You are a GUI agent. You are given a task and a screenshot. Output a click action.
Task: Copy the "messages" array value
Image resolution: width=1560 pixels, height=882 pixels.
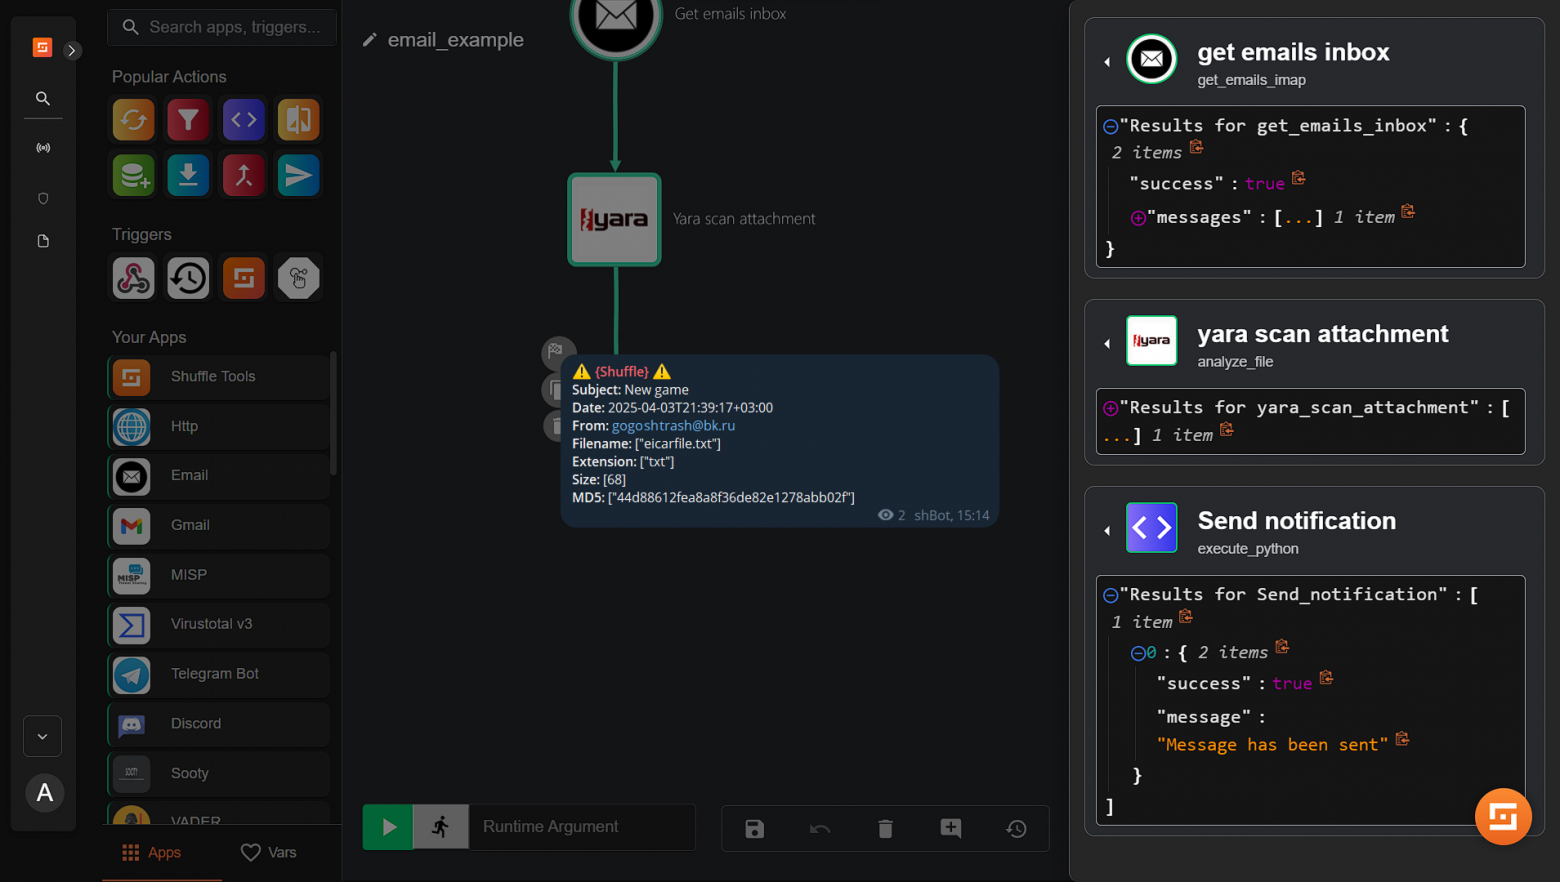[1408, 212]
